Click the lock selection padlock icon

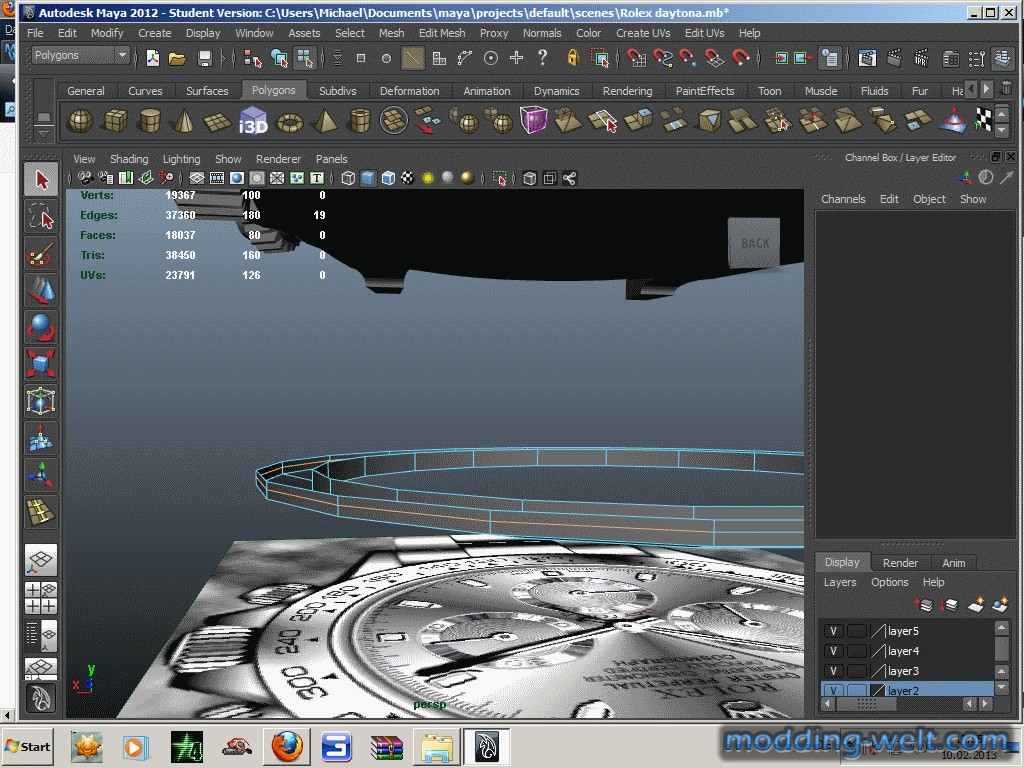pos(573,58)
